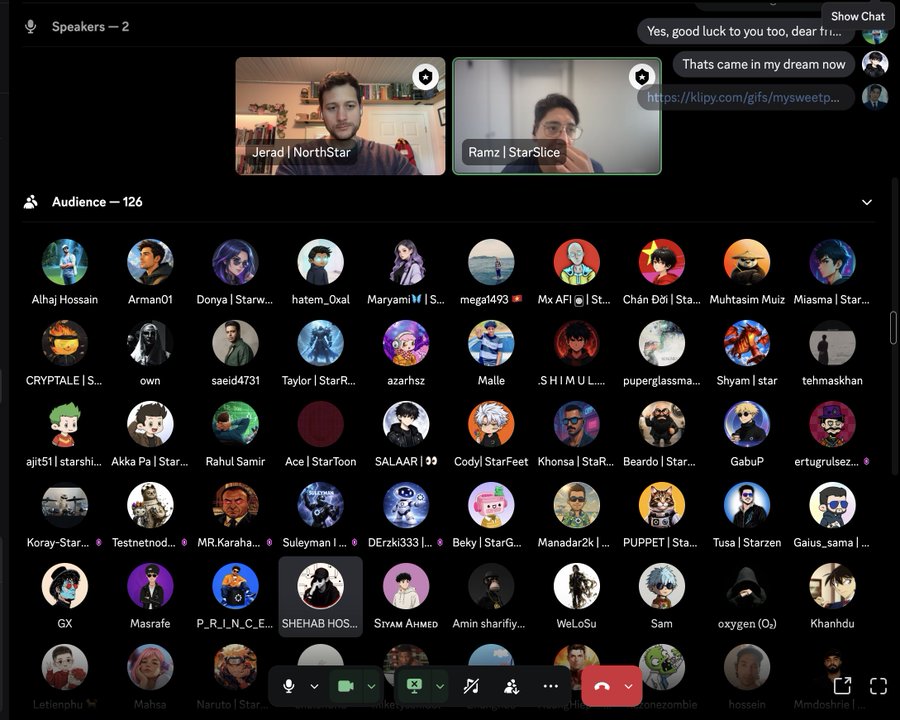Click the Audience people icon
Image resolution: width=900 pixels, height=720 pixels.
click(31, 202)
